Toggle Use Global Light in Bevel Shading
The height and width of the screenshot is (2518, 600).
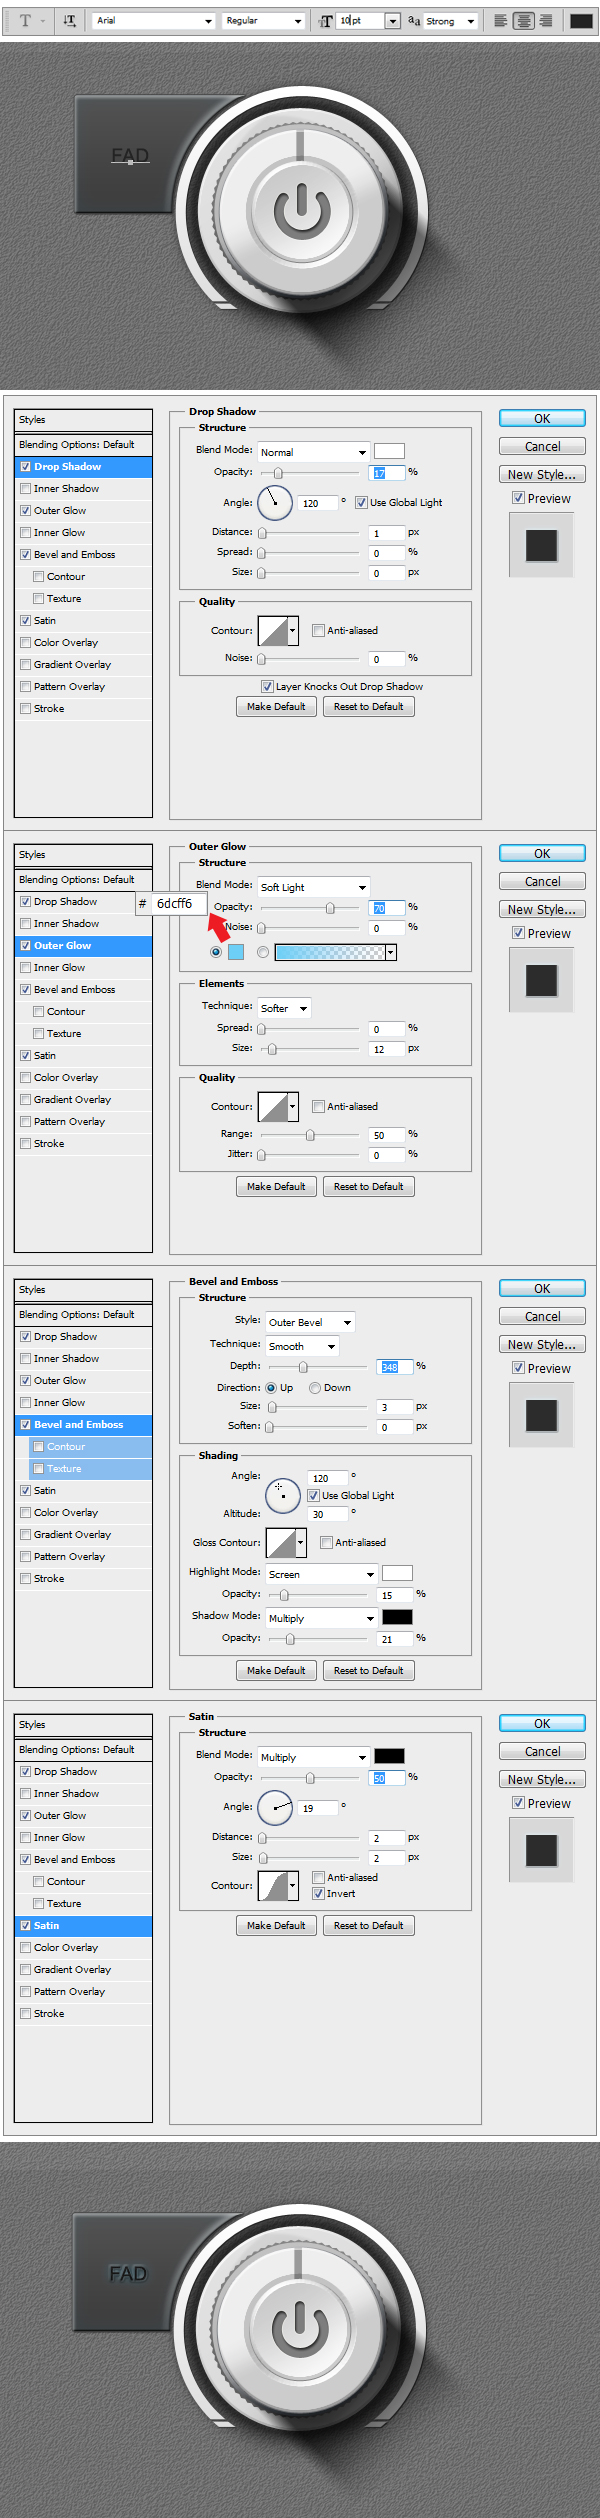313,1495
